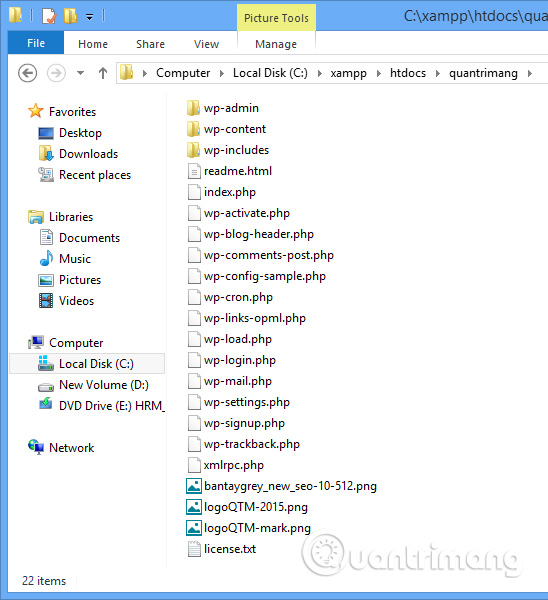Open the File menu

[x=36, y=43]
